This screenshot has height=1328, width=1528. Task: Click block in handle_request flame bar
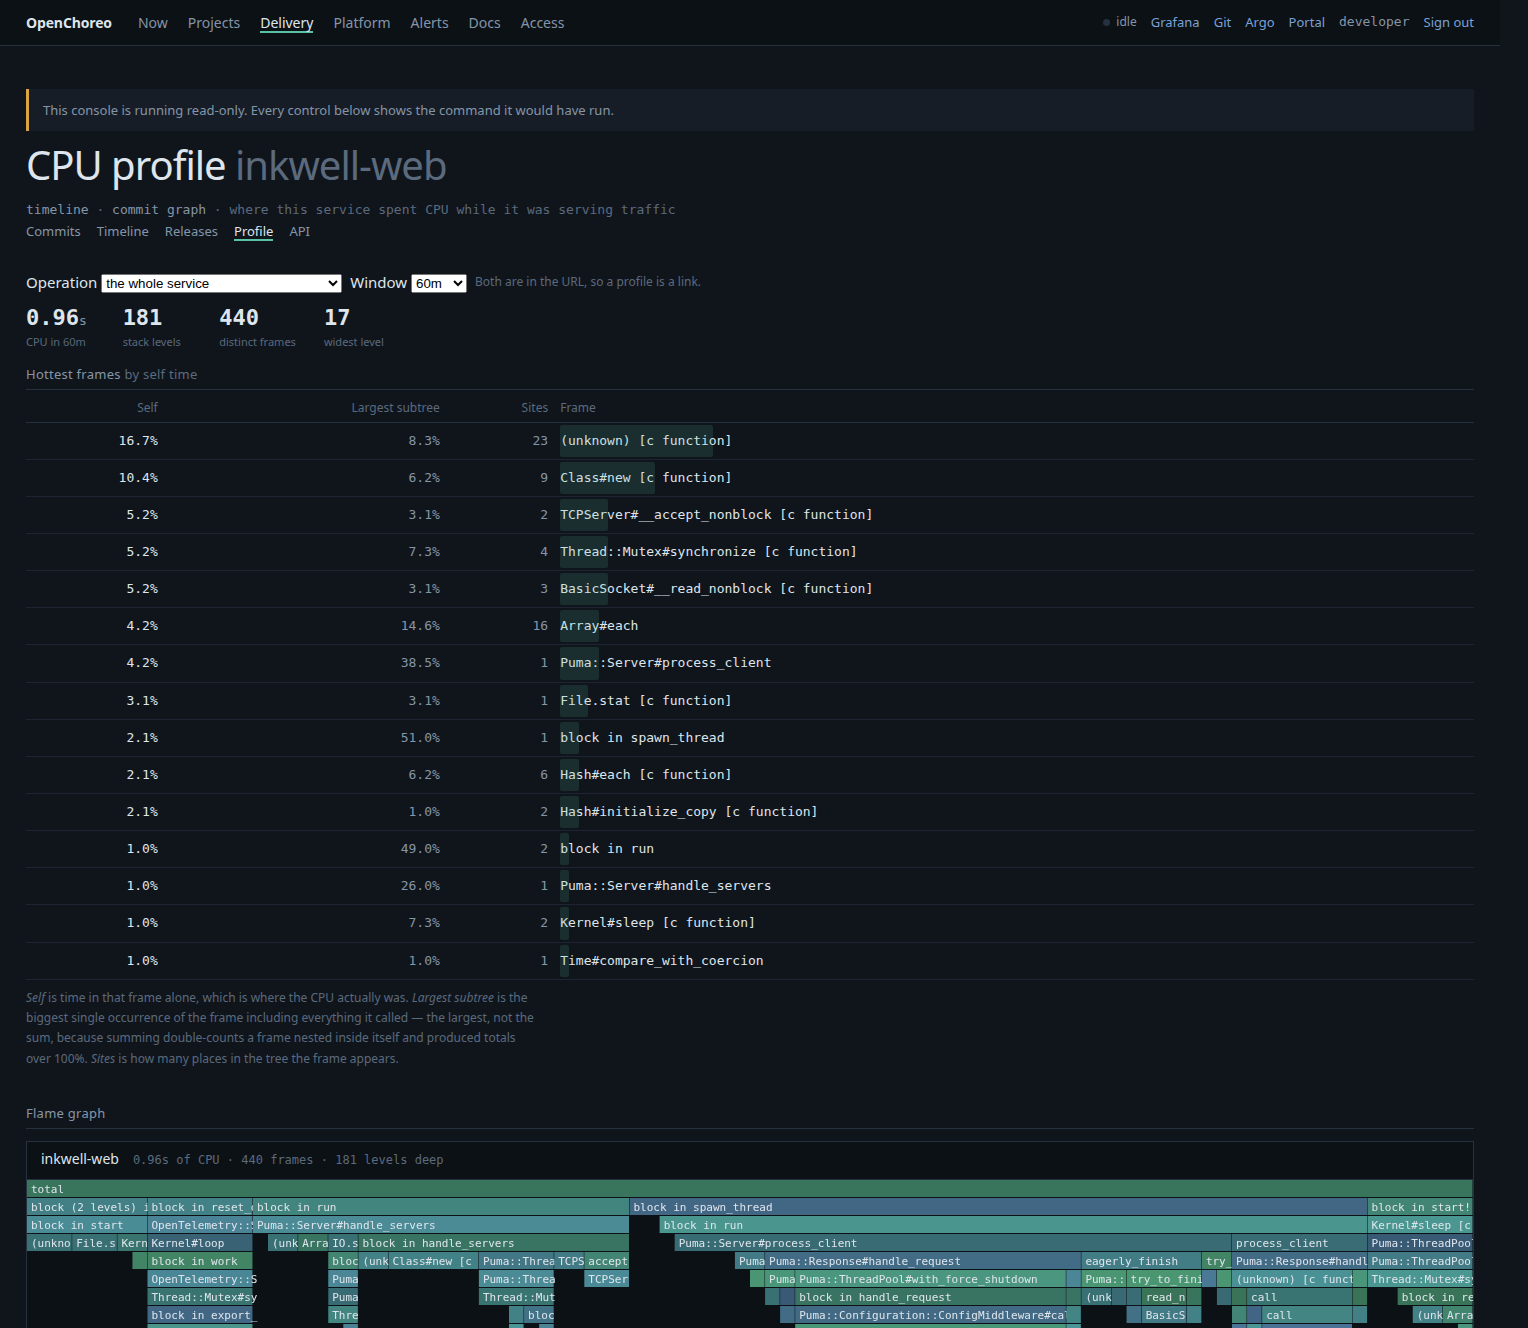931,1297
